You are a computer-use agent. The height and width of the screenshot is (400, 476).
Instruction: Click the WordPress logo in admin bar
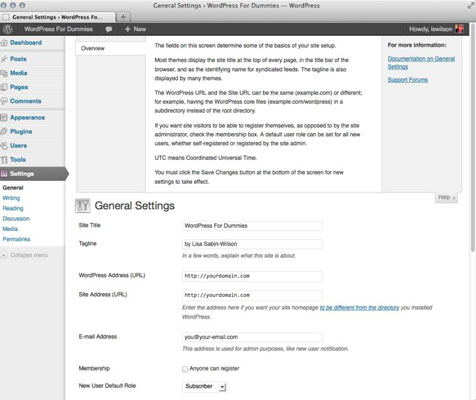[8, 29]
